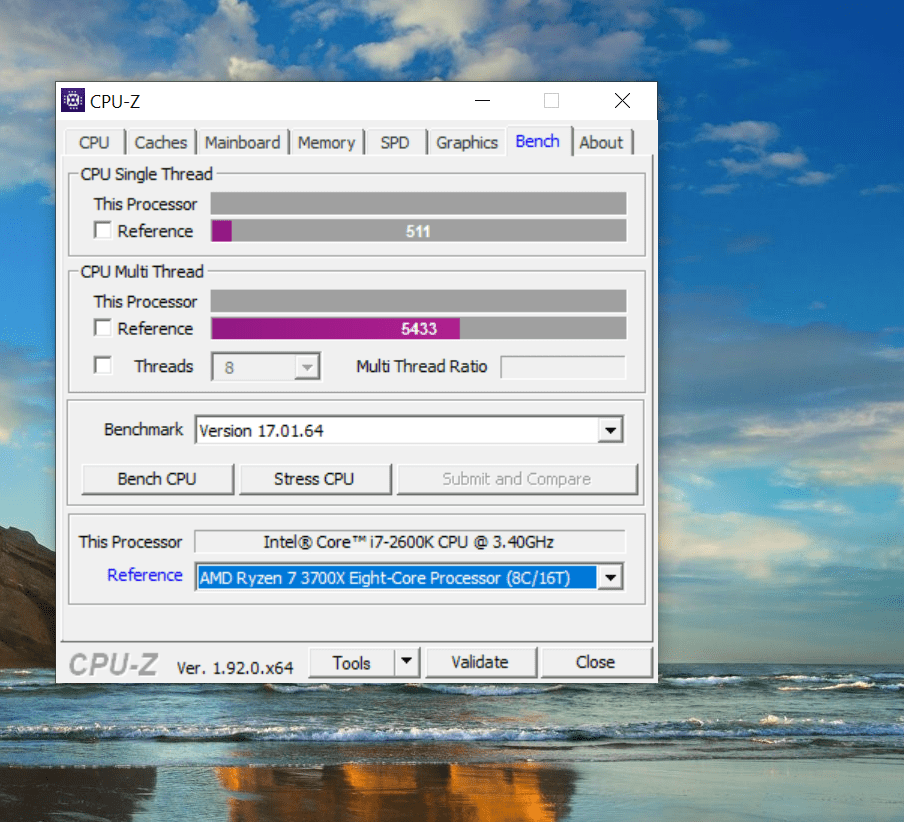Minimize the CPU-Z window
The height and width of the screenshot is (822, 904).
point(483,101)
